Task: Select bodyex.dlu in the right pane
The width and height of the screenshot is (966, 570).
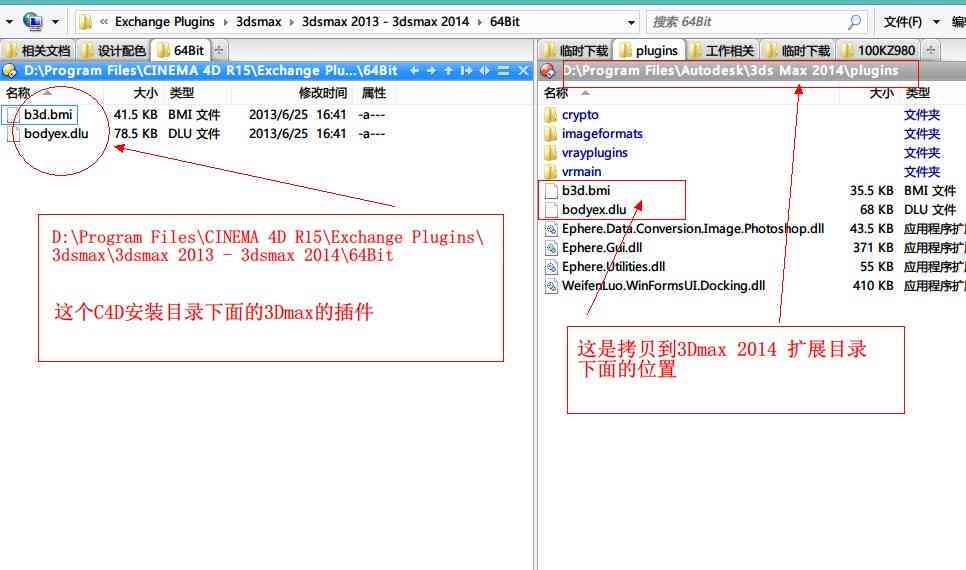Action: coord(594,210)
